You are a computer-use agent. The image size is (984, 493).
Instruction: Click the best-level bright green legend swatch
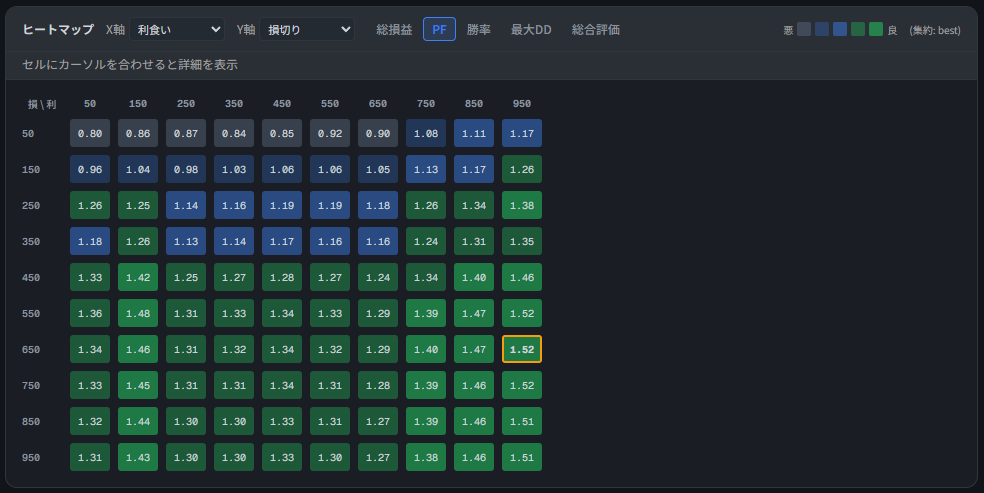(x=876, y=29)
